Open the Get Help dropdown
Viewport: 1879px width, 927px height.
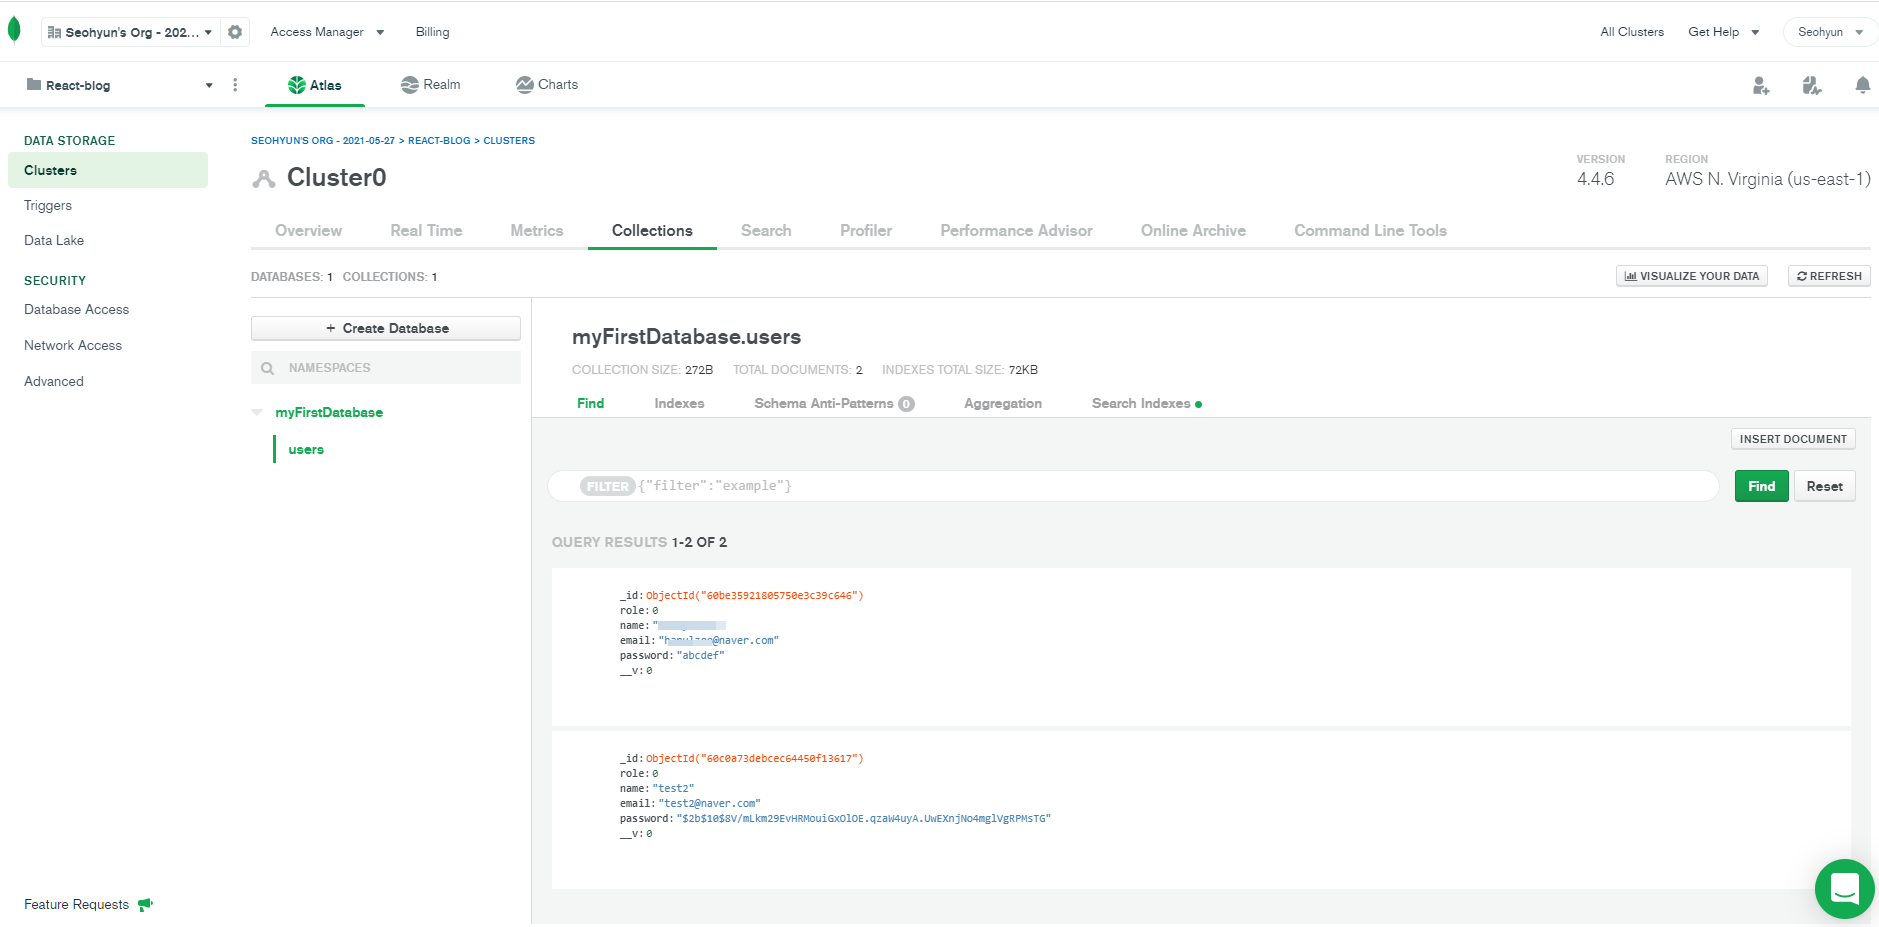click(x=1724, y=32)
